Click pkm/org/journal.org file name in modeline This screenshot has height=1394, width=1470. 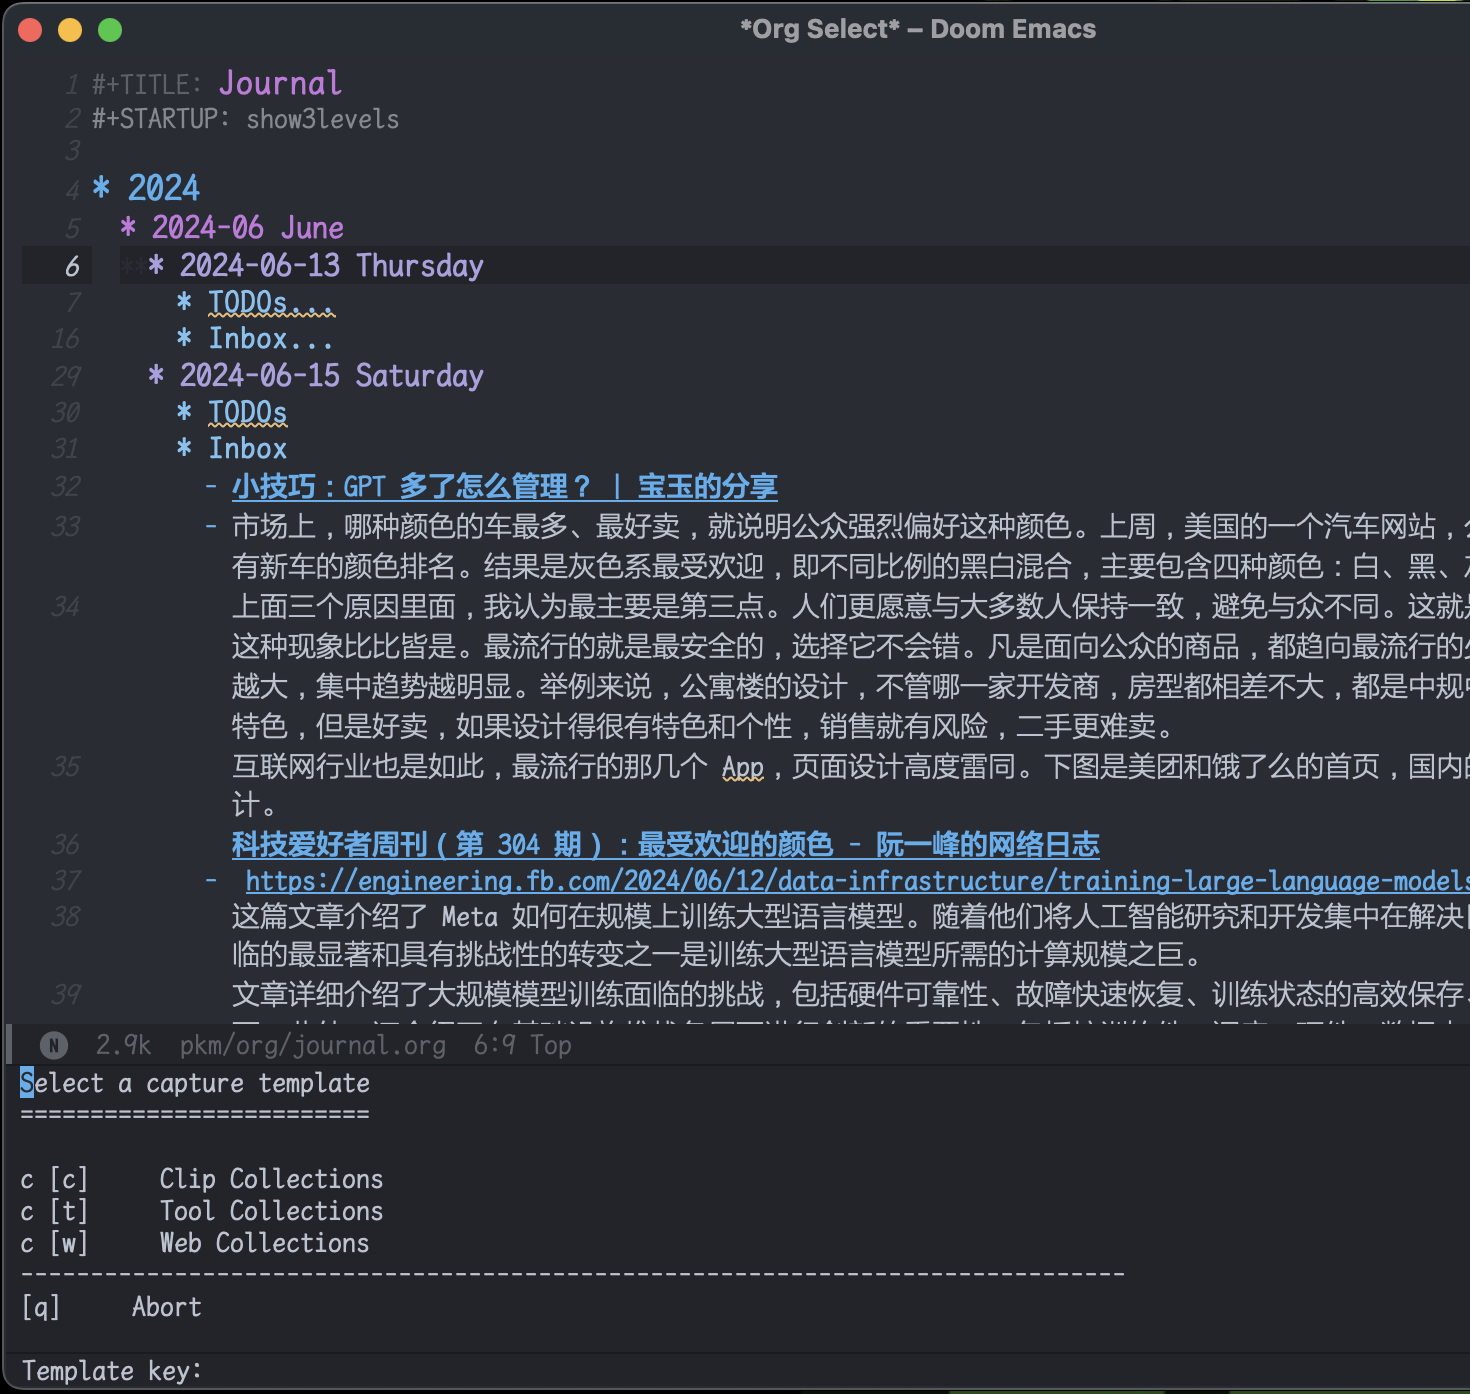312,1046
